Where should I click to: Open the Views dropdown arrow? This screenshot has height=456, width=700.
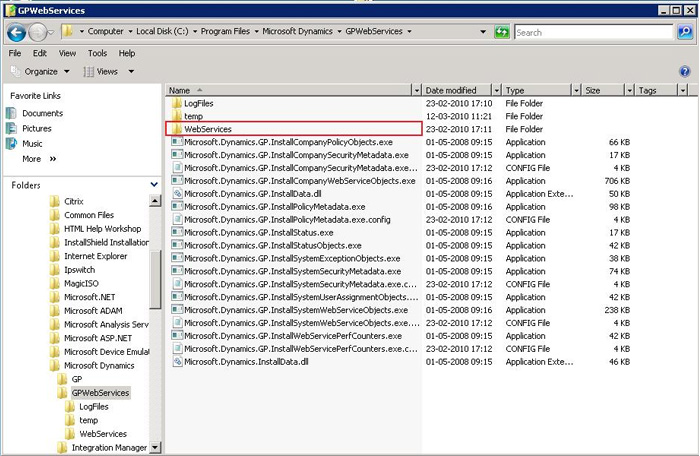(131, 71)
